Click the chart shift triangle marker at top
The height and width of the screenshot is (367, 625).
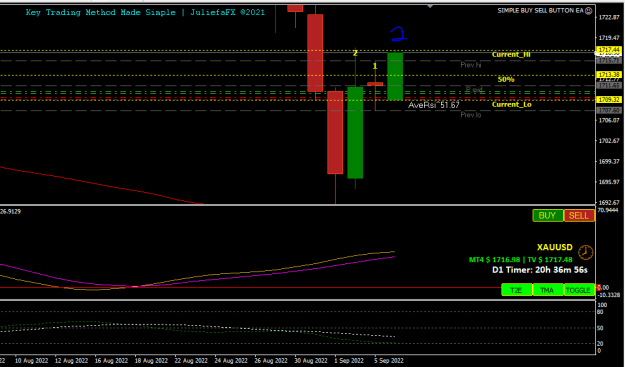430,6
